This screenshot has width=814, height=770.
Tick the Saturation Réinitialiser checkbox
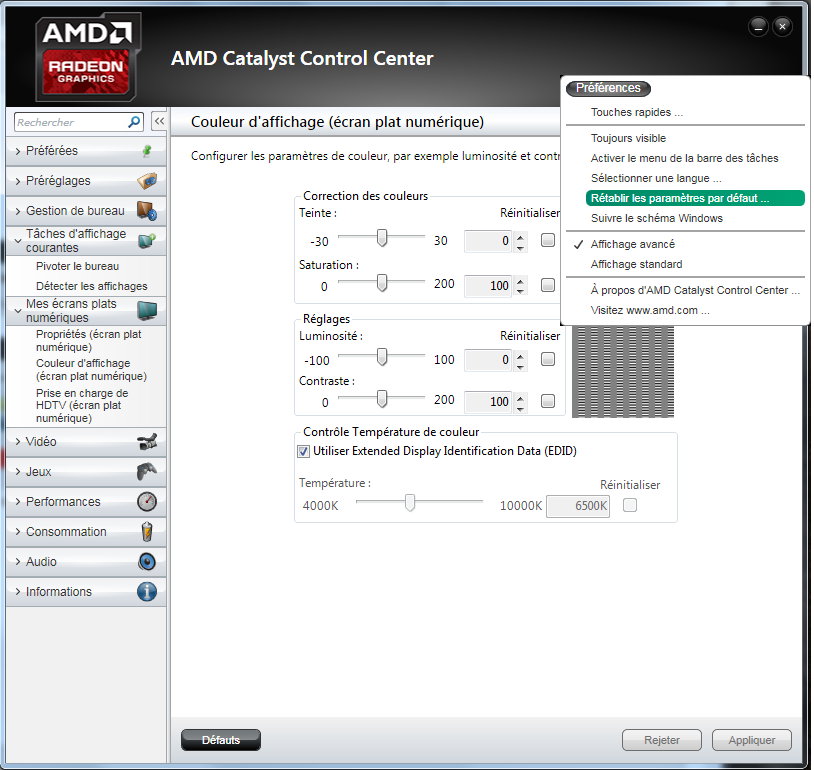click(x=548, y=285)
